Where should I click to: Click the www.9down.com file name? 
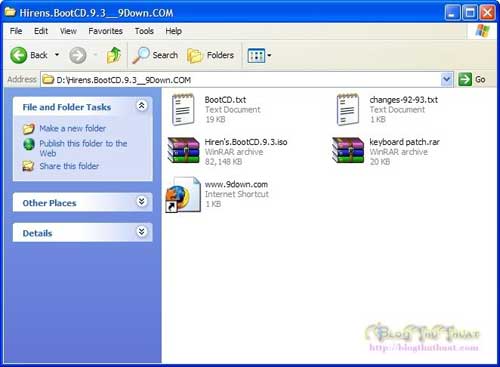click(236, 184)
